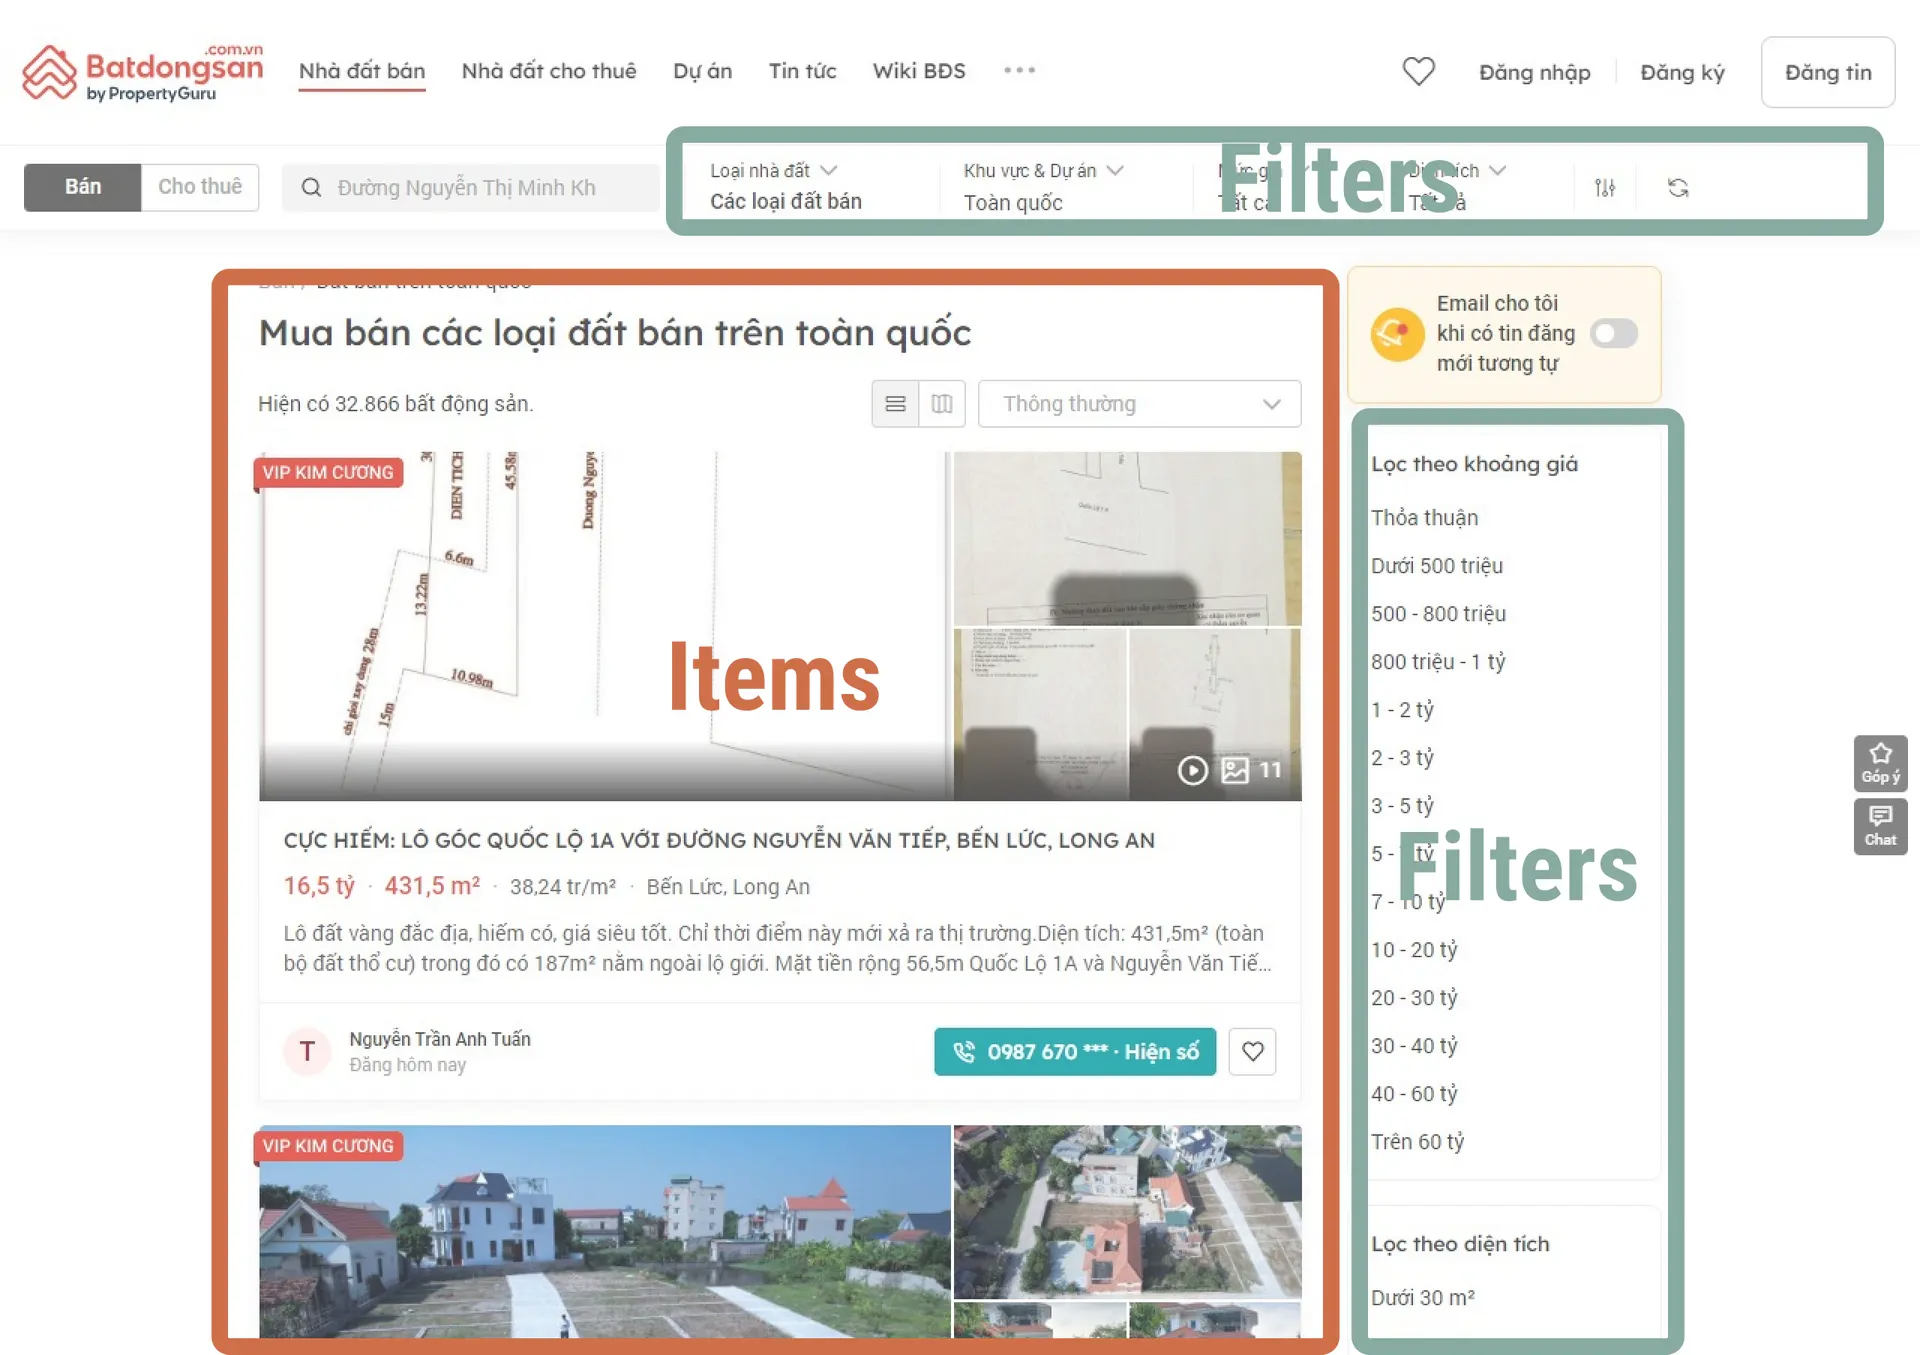Toggle the Bán/Cho thuê sale switch

tap(199, 186)
